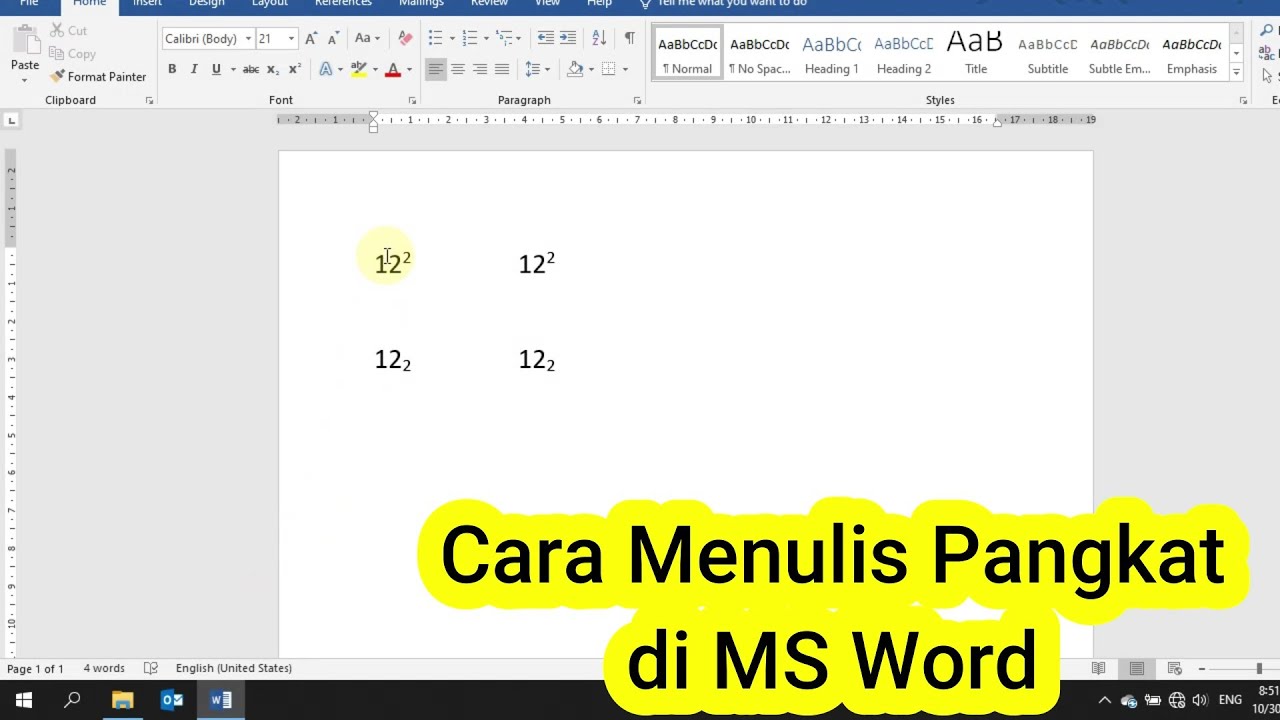Click the ruler tab selector
Viewport: 1280px width, 720px height.
click(x=11, y=120)
